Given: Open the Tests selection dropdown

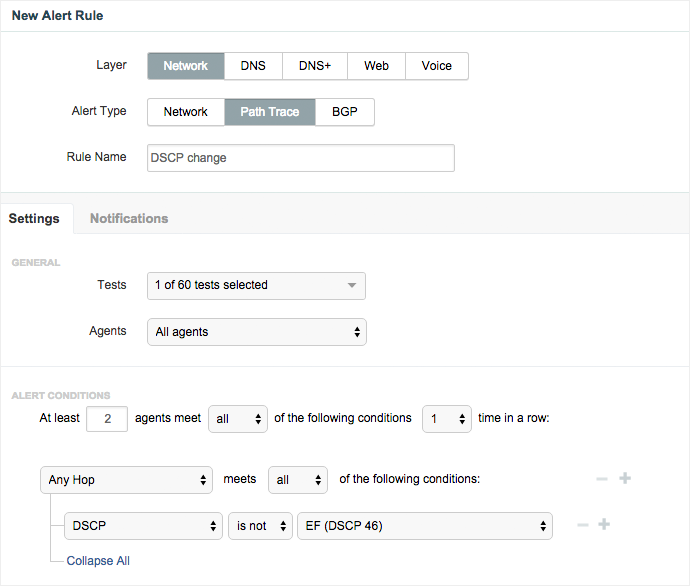Looking at the screenshot, I should coord(256,285).
